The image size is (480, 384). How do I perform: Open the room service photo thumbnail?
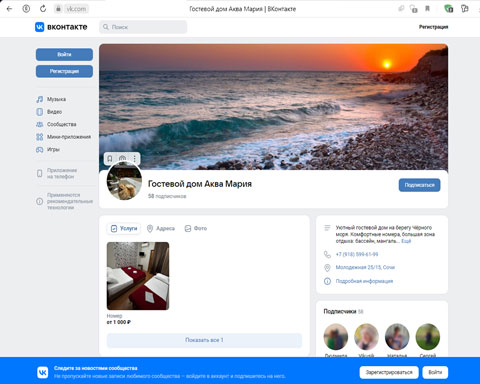pyautogui.click(x=138, y=276)
